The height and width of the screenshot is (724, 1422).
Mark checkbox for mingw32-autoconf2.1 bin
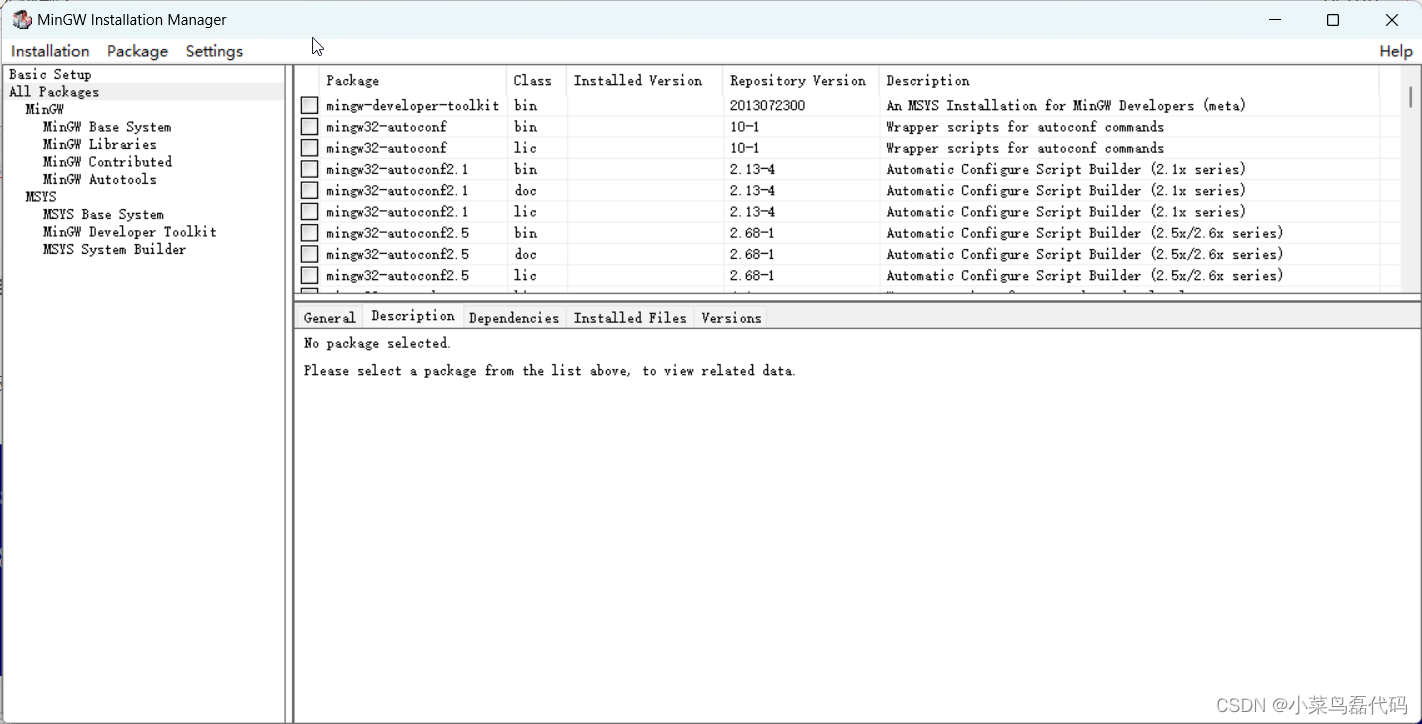coord(309,169)
